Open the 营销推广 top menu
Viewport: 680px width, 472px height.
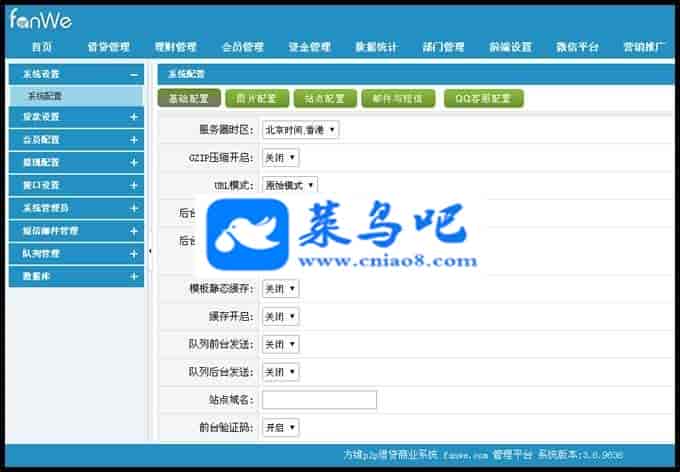pos(644,47)
